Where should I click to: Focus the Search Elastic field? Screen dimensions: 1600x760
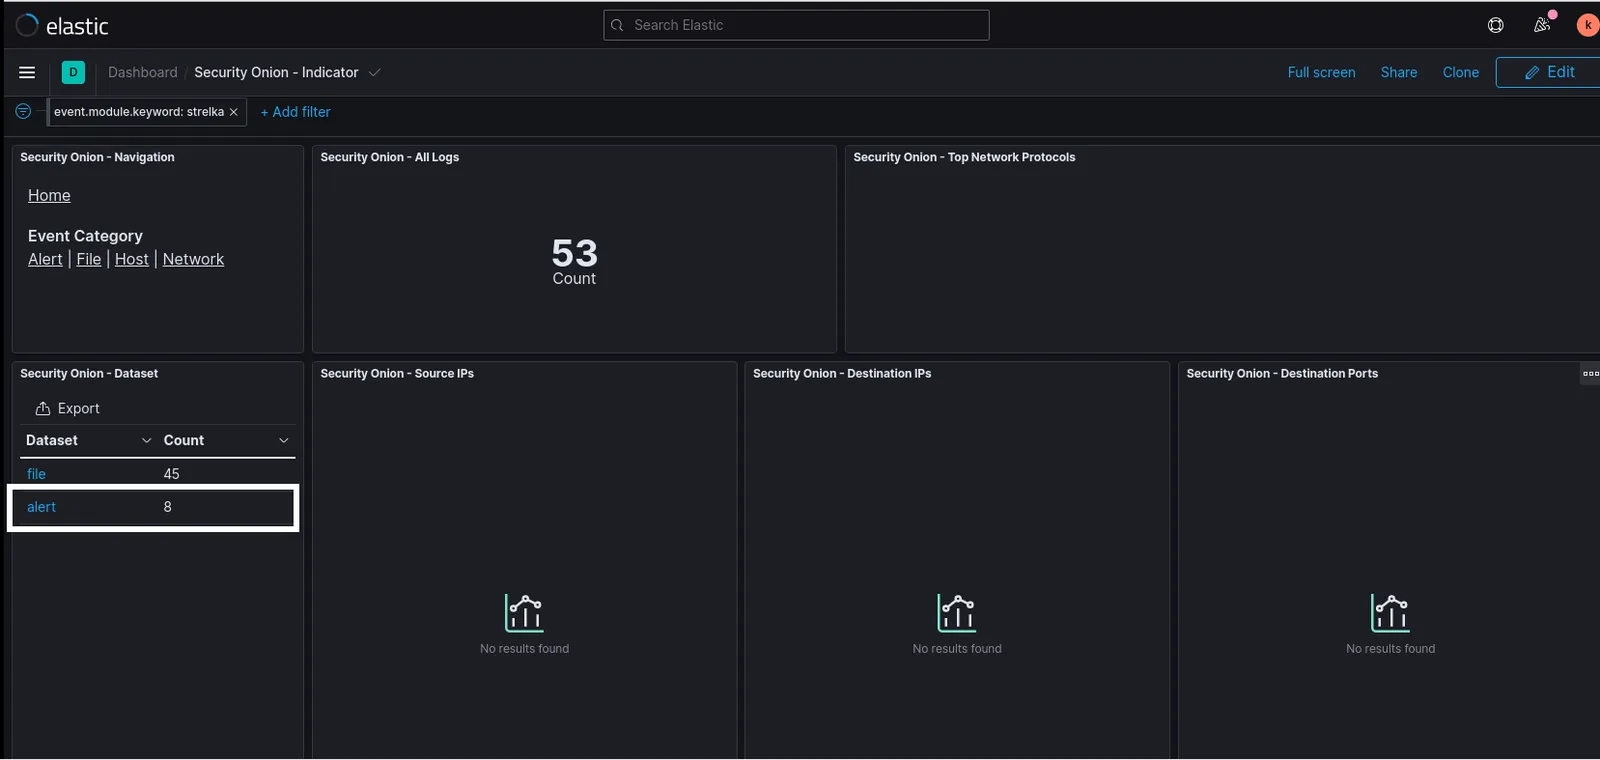pyautogui.click(x=796, y=25)
